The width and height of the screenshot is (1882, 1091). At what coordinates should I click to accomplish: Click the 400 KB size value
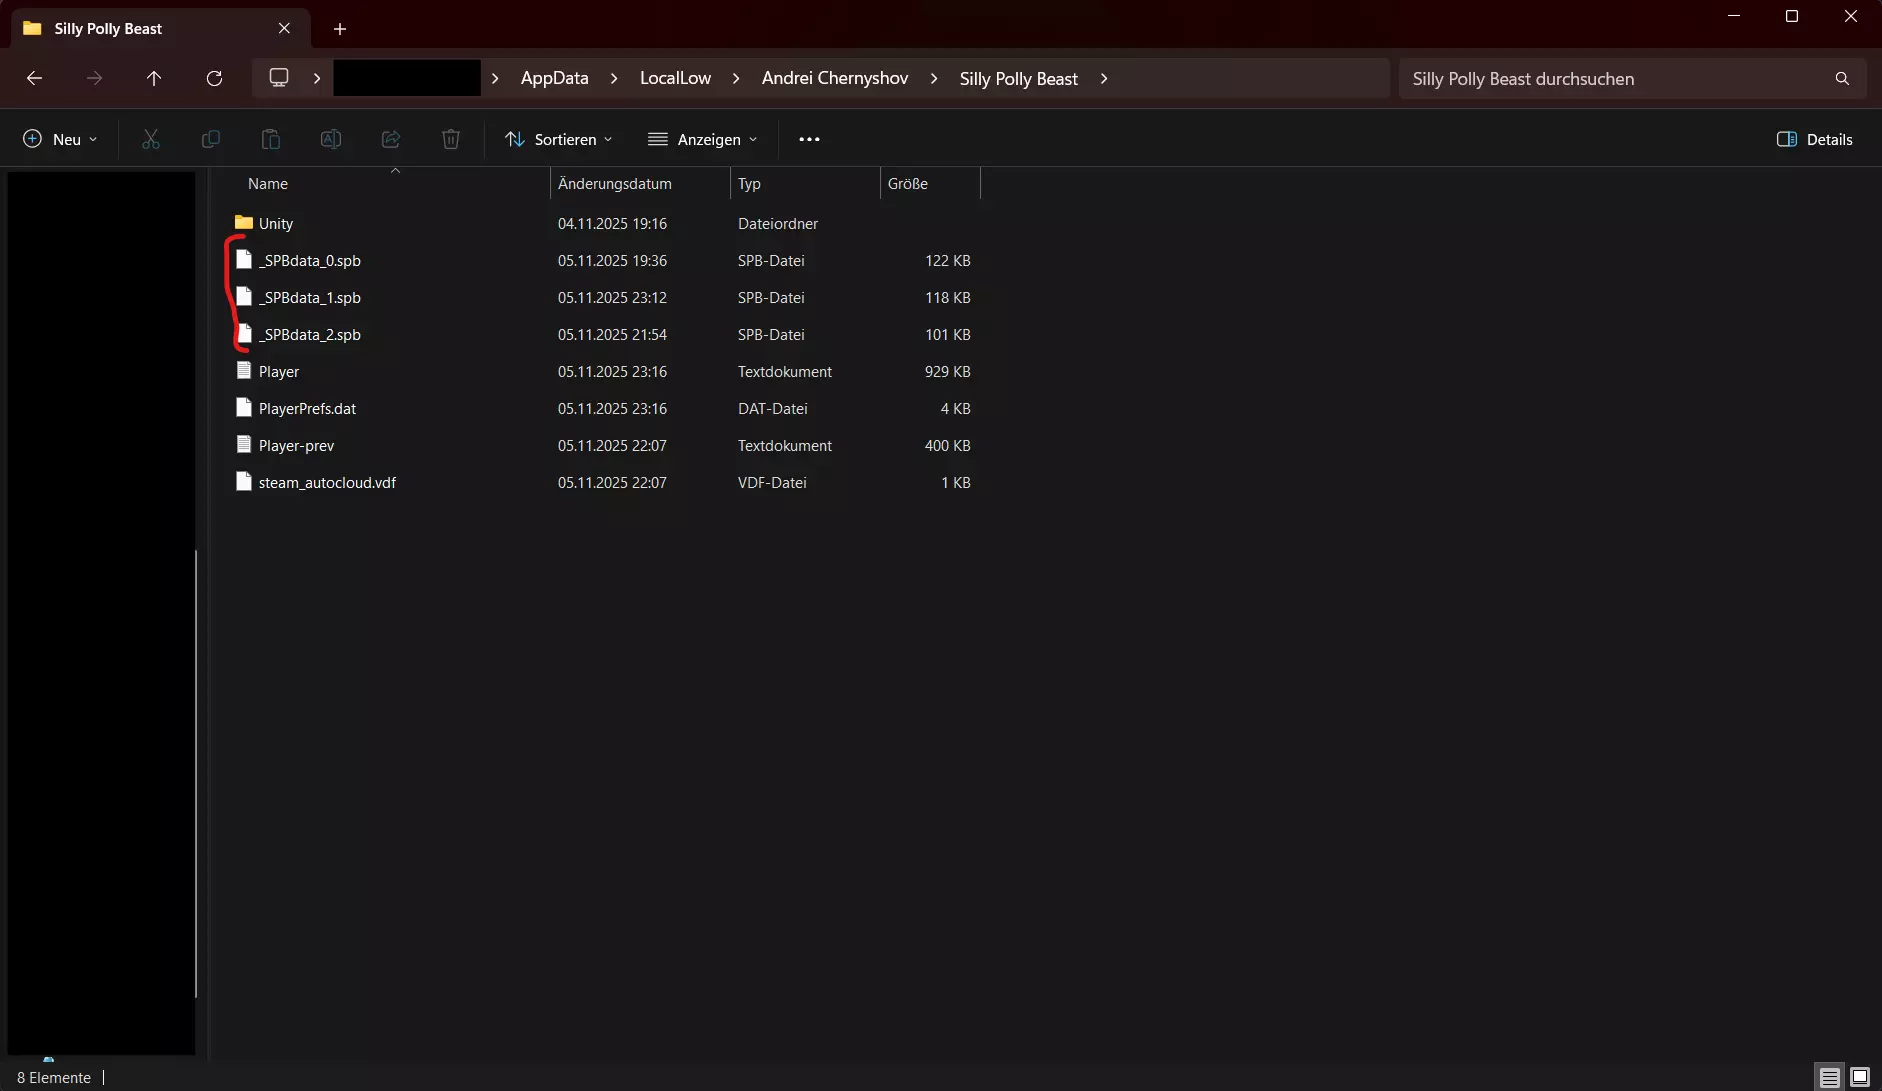click(948, 445)
